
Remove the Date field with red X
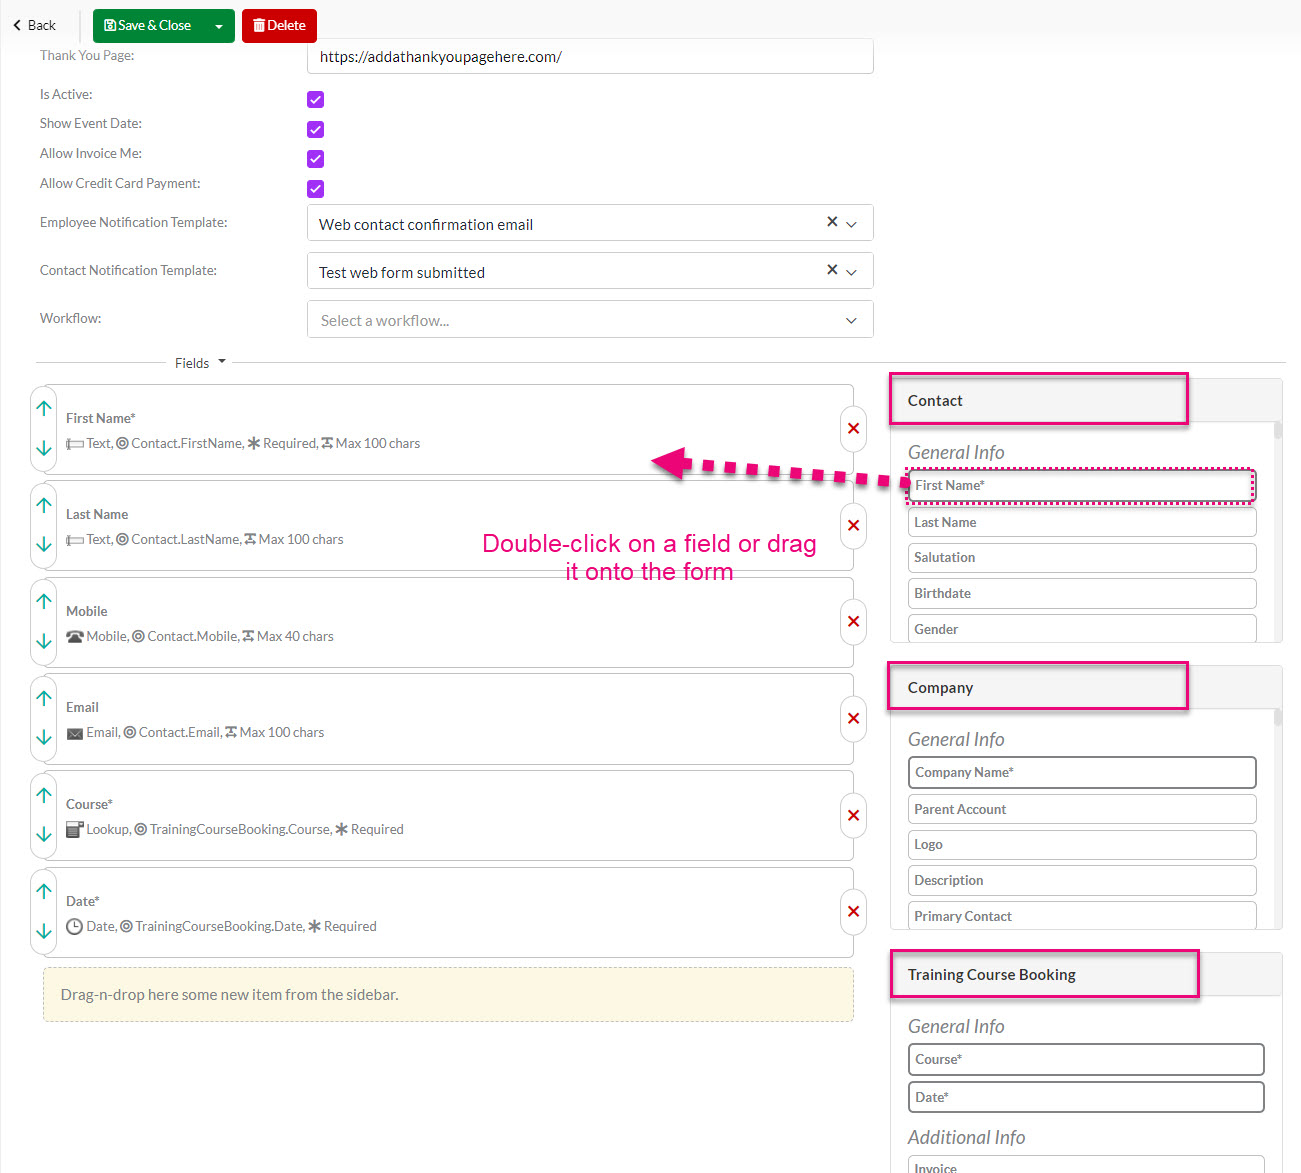(x=853, y=911)
